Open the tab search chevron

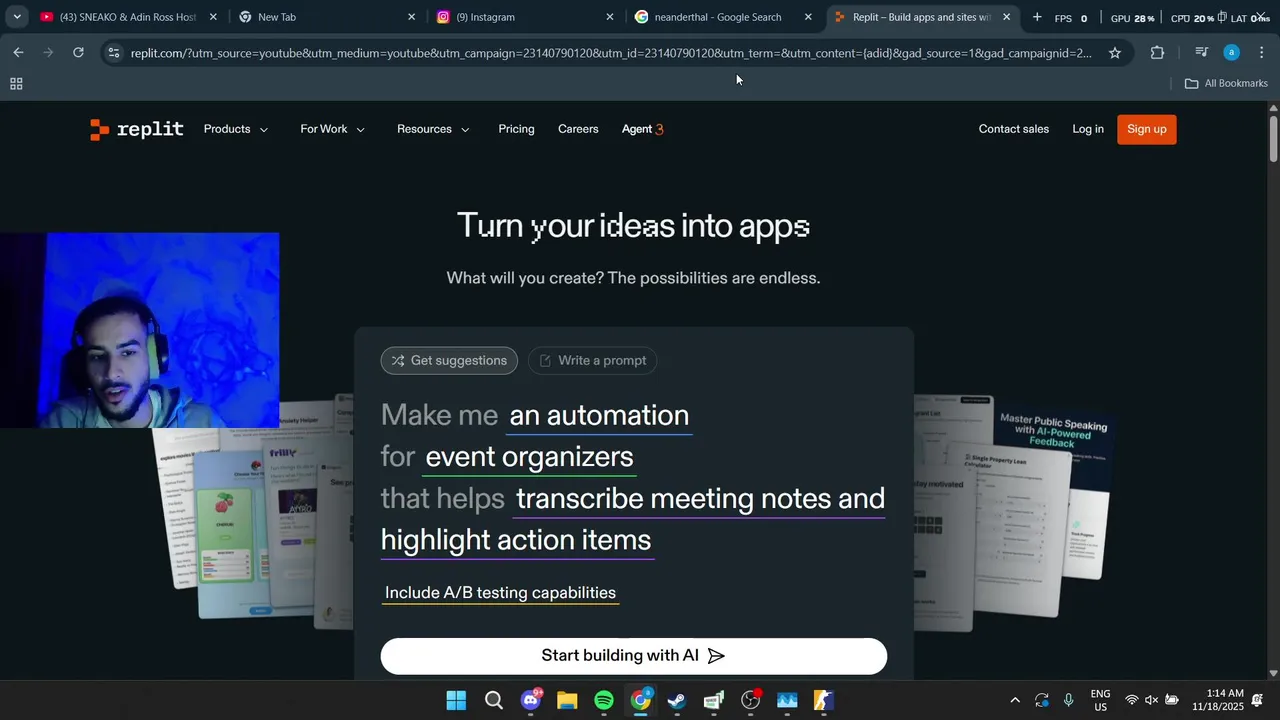click(x=17, y=17)
